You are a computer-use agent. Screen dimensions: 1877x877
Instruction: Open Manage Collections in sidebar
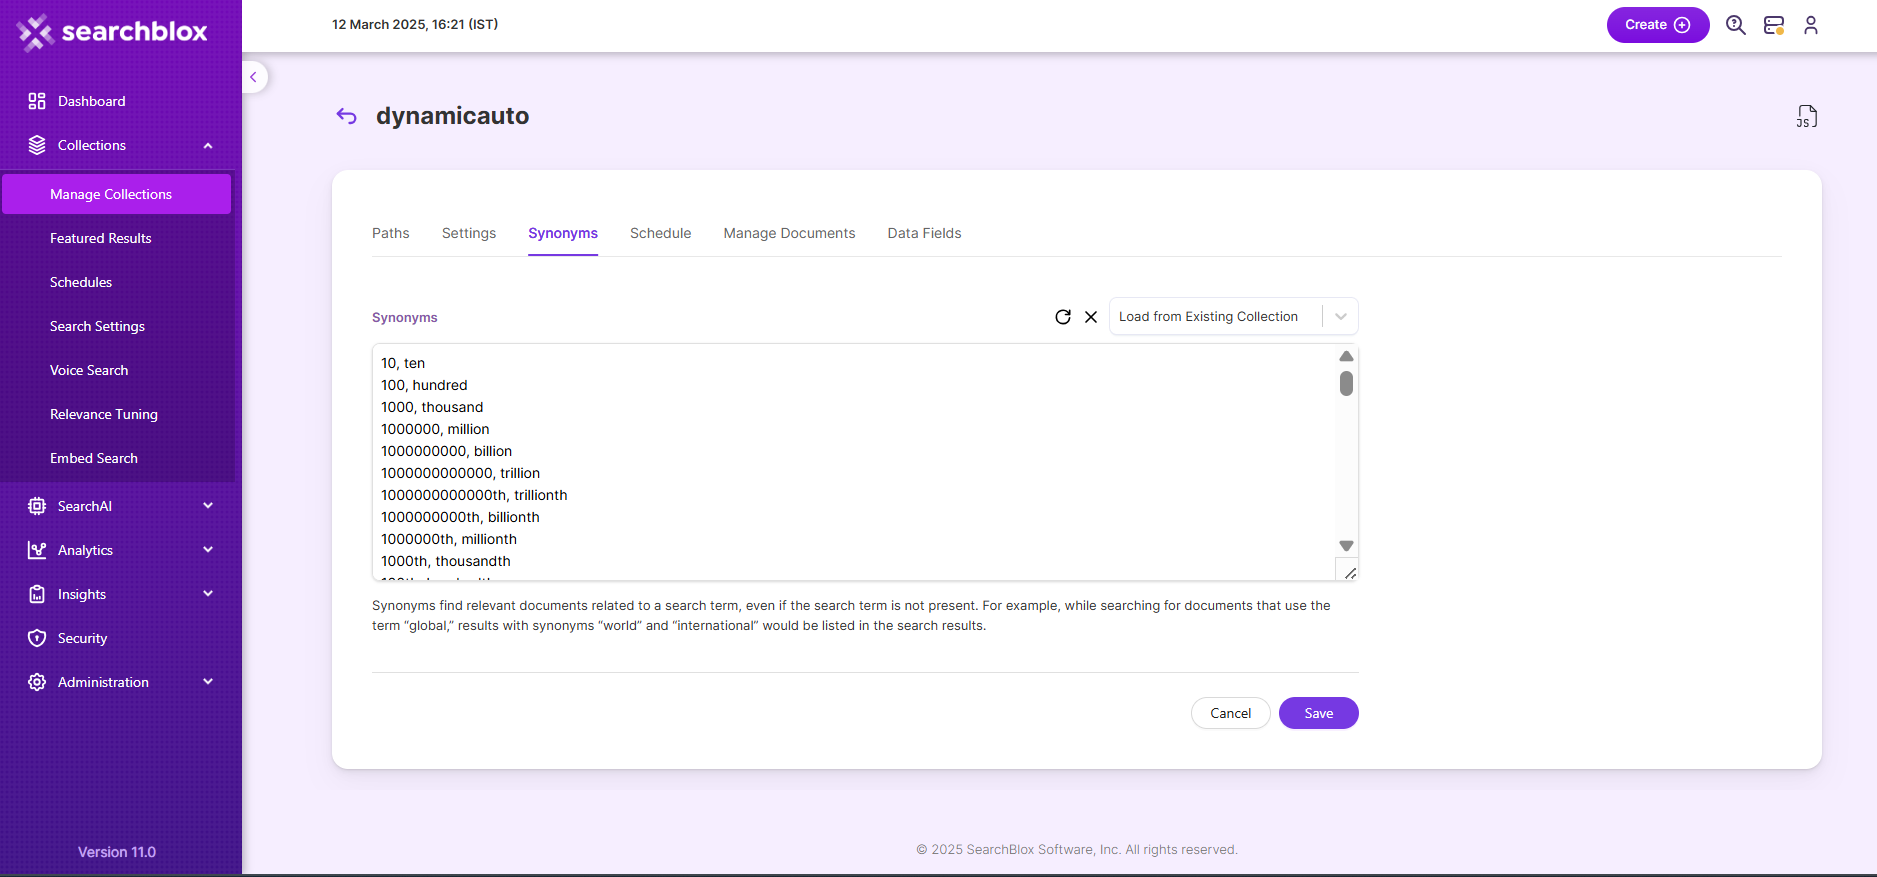116,194
